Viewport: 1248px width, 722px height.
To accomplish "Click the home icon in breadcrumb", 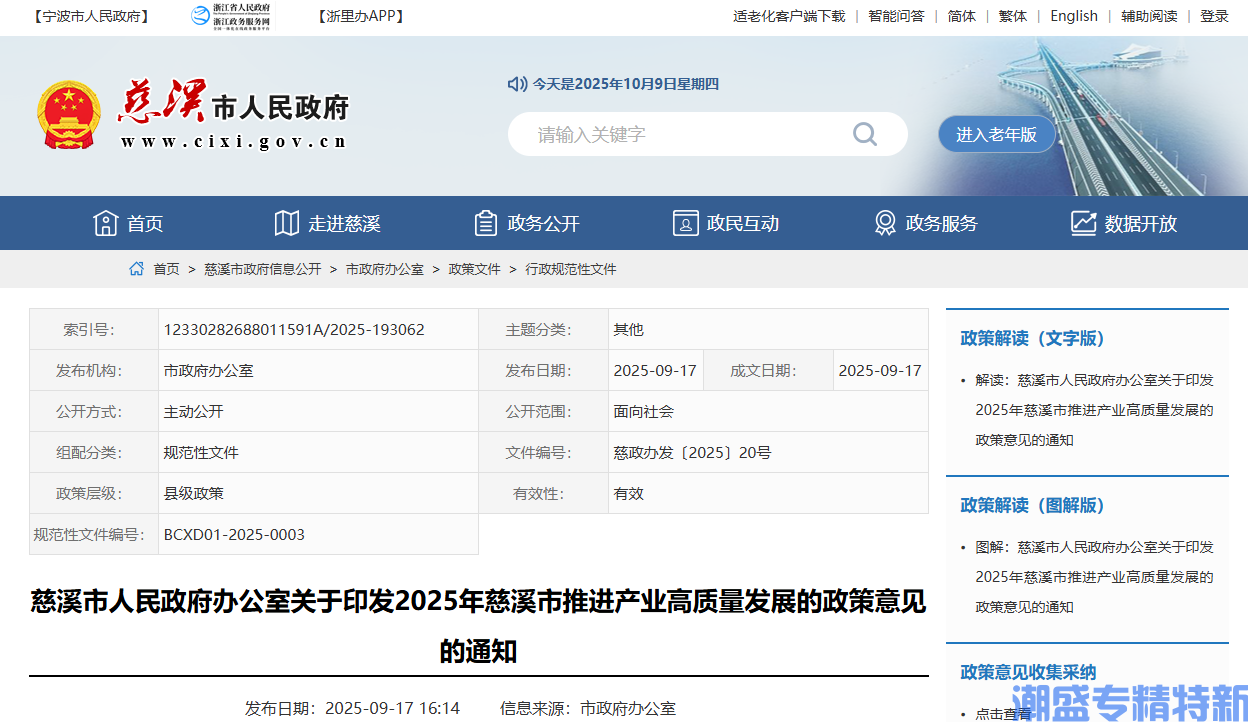I will pyautogui.click(x=137, y=269).
